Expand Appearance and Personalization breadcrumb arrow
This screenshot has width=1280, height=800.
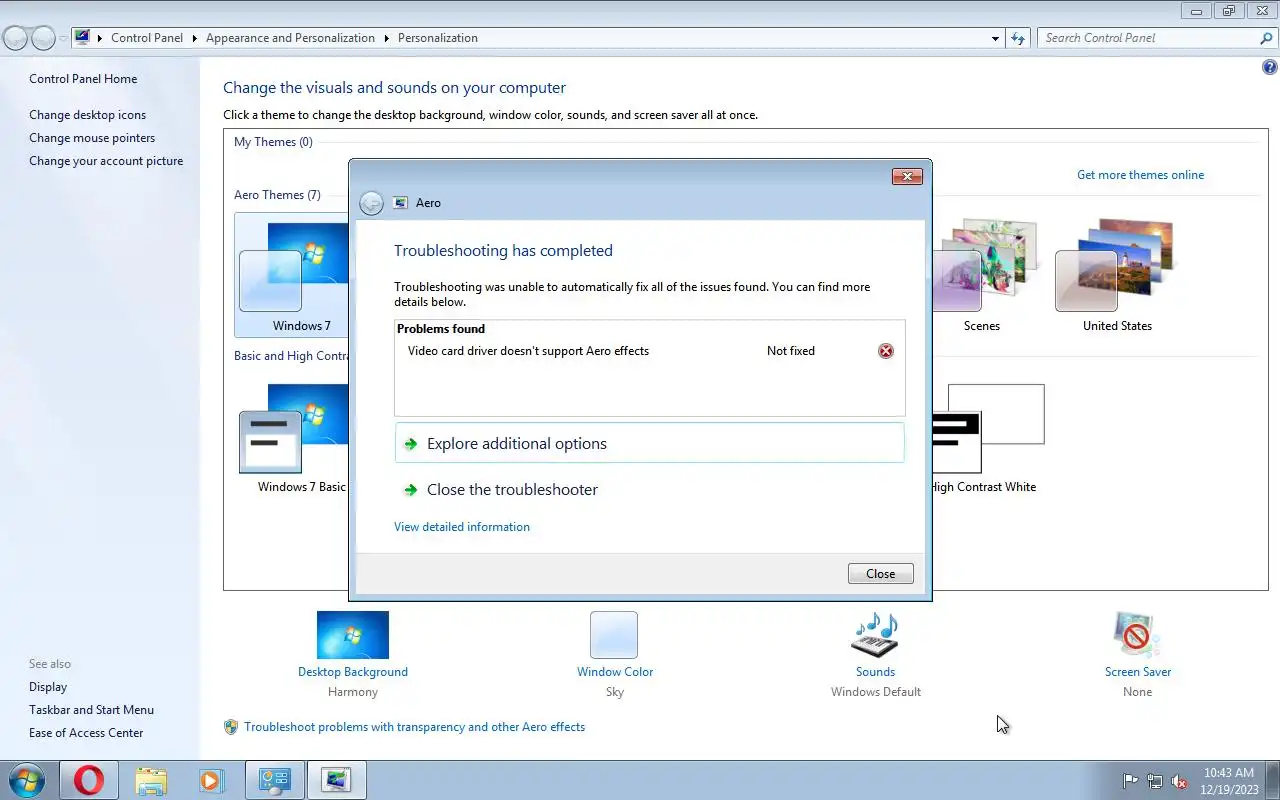click(x=386, y=38)
